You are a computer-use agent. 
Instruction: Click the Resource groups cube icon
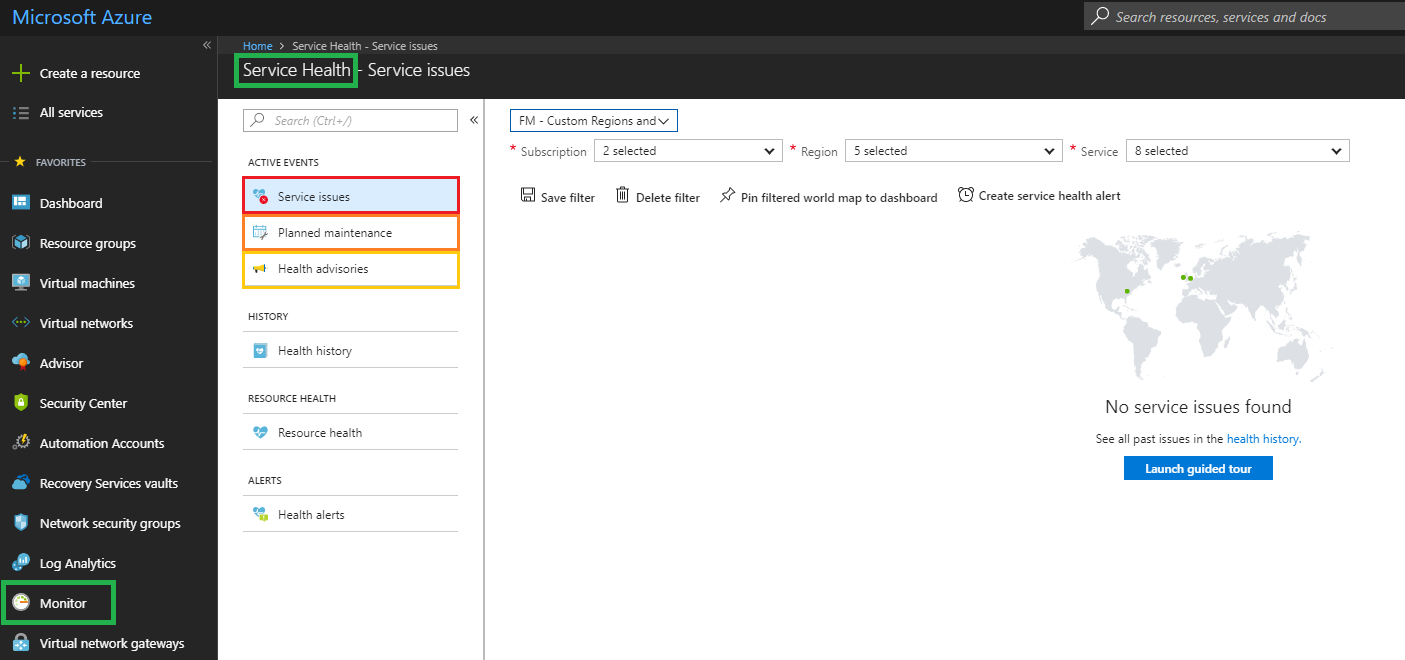[x=21, y=243]
